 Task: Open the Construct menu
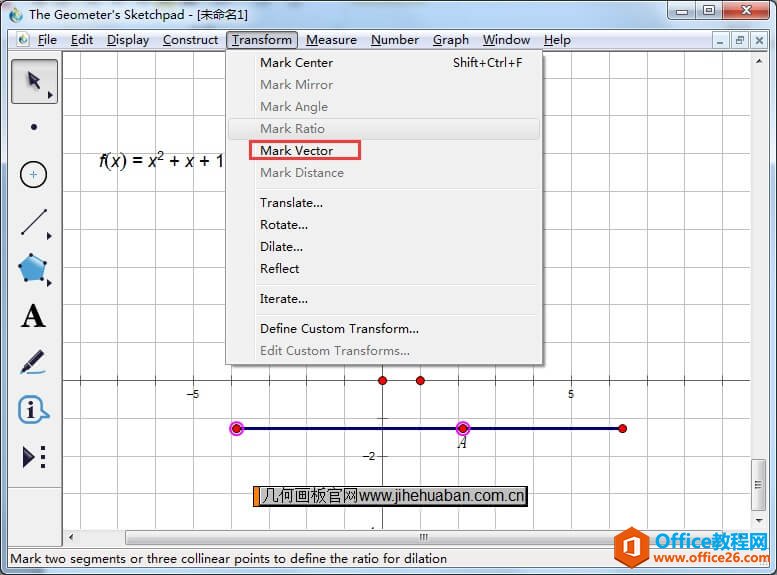pyautogui.click(x=190, y=40)
